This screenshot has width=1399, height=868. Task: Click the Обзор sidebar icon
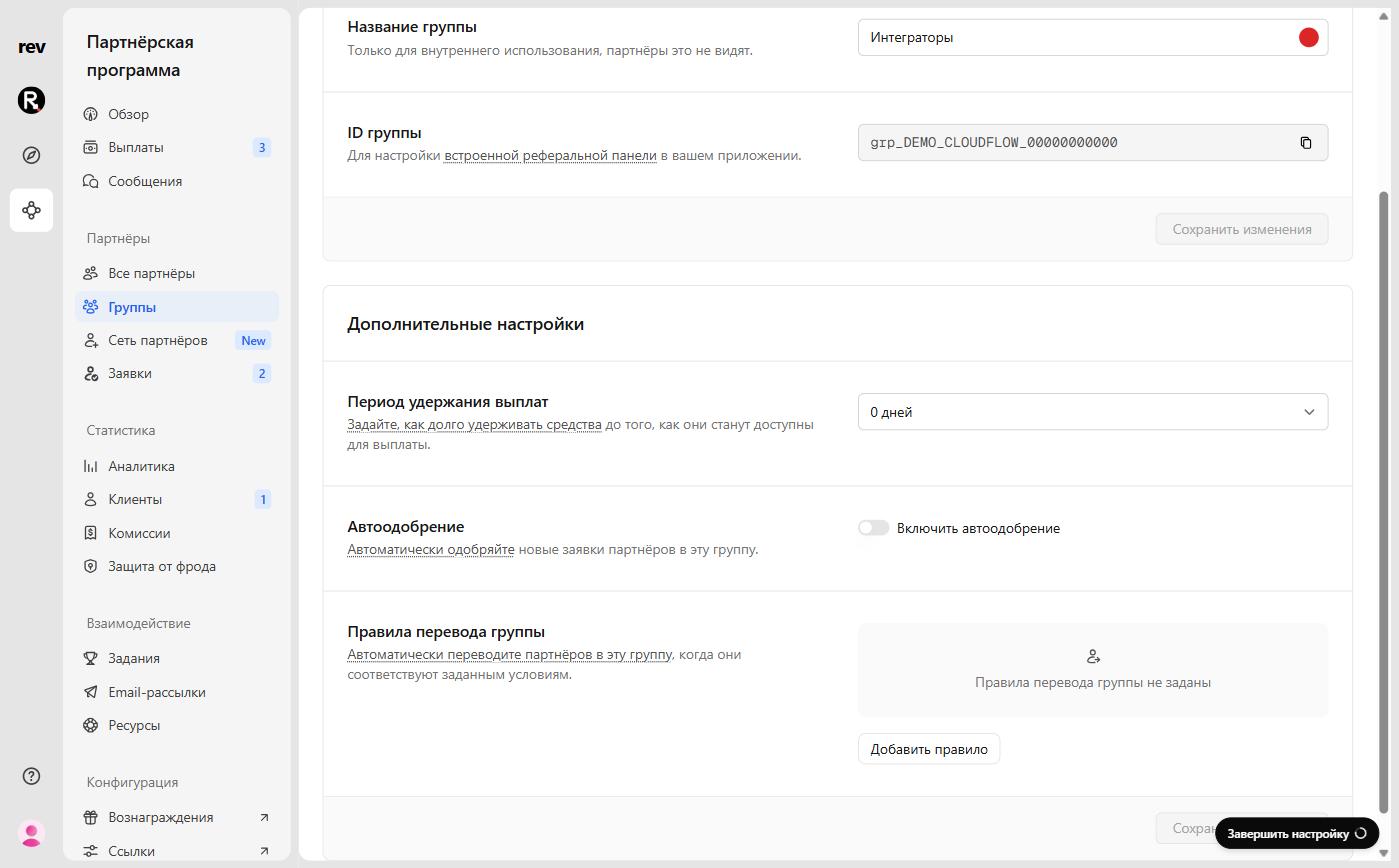[91, 114]
